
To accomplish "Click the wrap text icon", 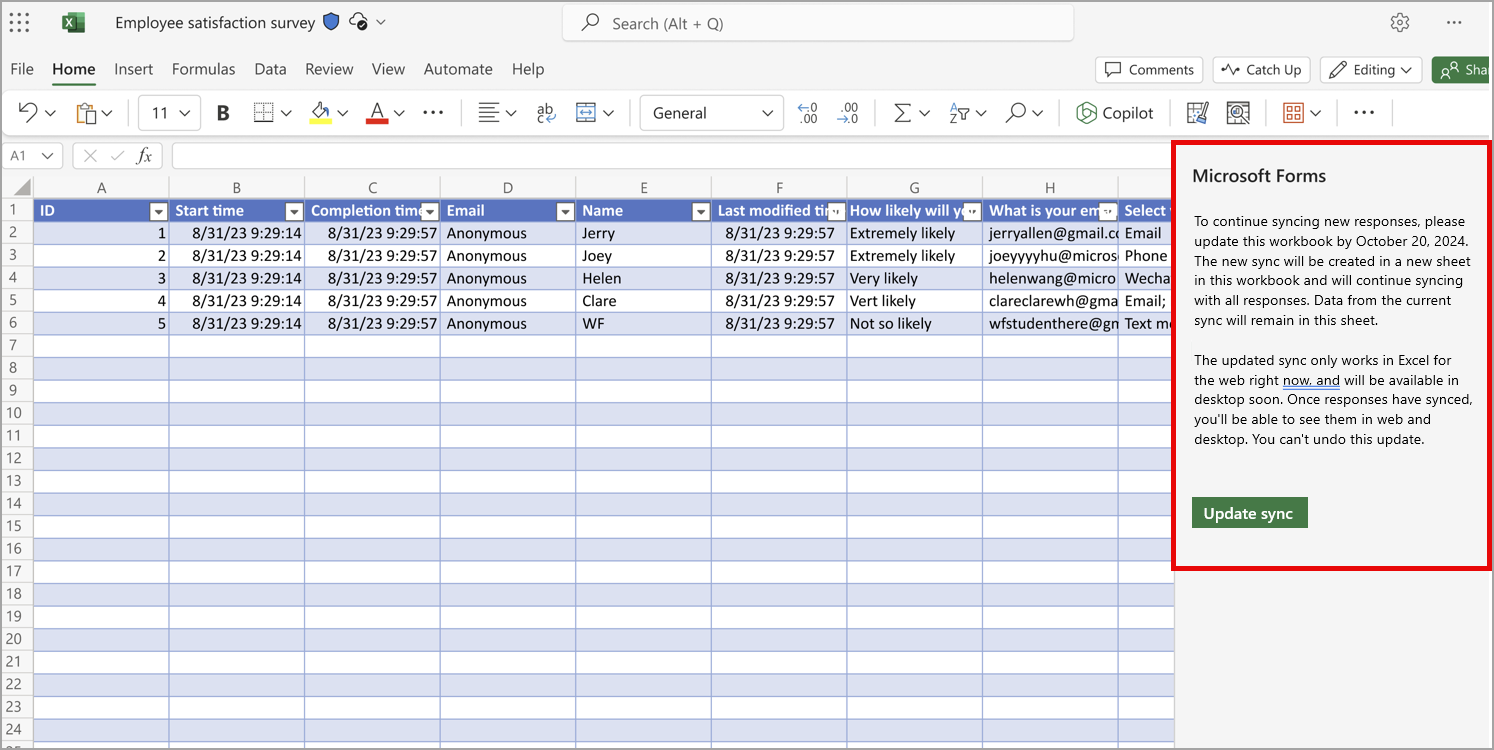I will [x=545, y=112].
